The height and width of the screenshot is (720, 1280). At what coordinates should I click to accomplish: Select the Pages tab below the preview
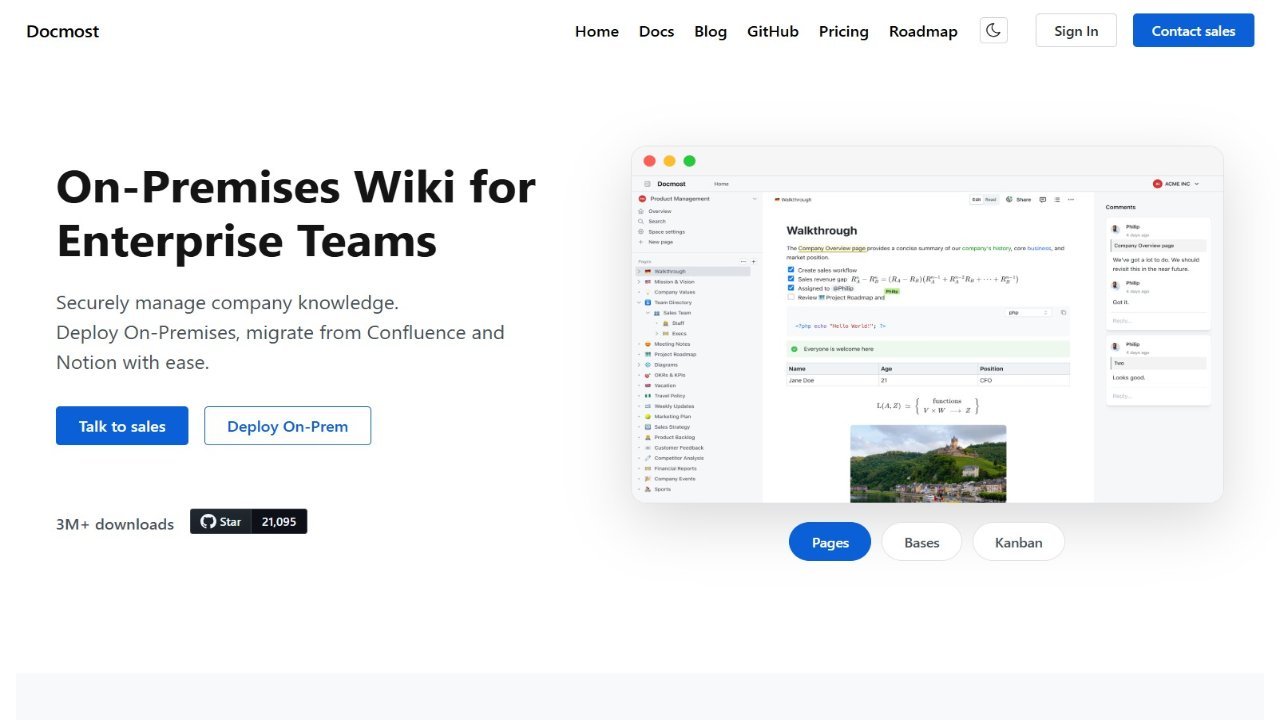pyautogui.click(x=830, y=542)
